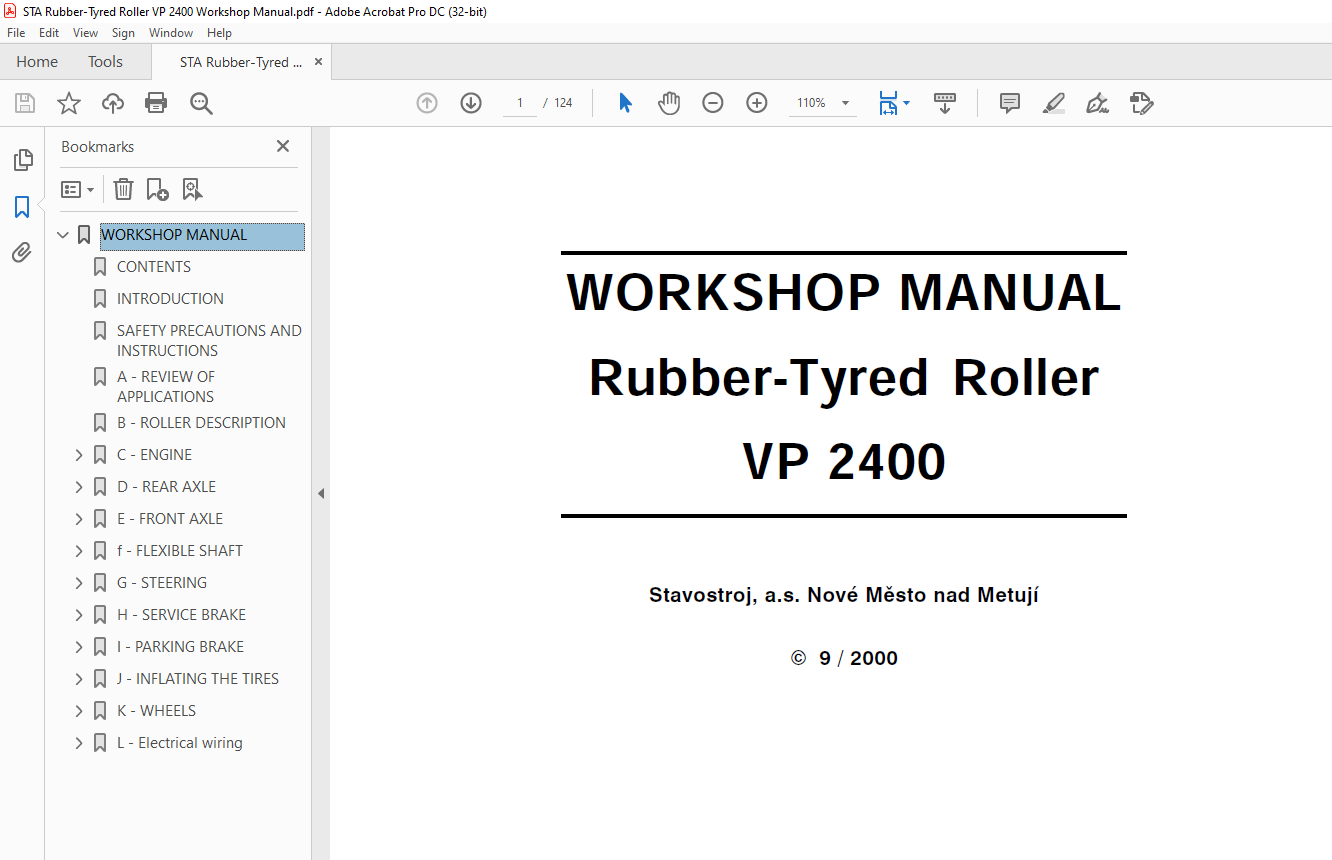Expand the L - Electrical wiring bookmark
This screenshot has height=860, width=1332.
(79, 743)
